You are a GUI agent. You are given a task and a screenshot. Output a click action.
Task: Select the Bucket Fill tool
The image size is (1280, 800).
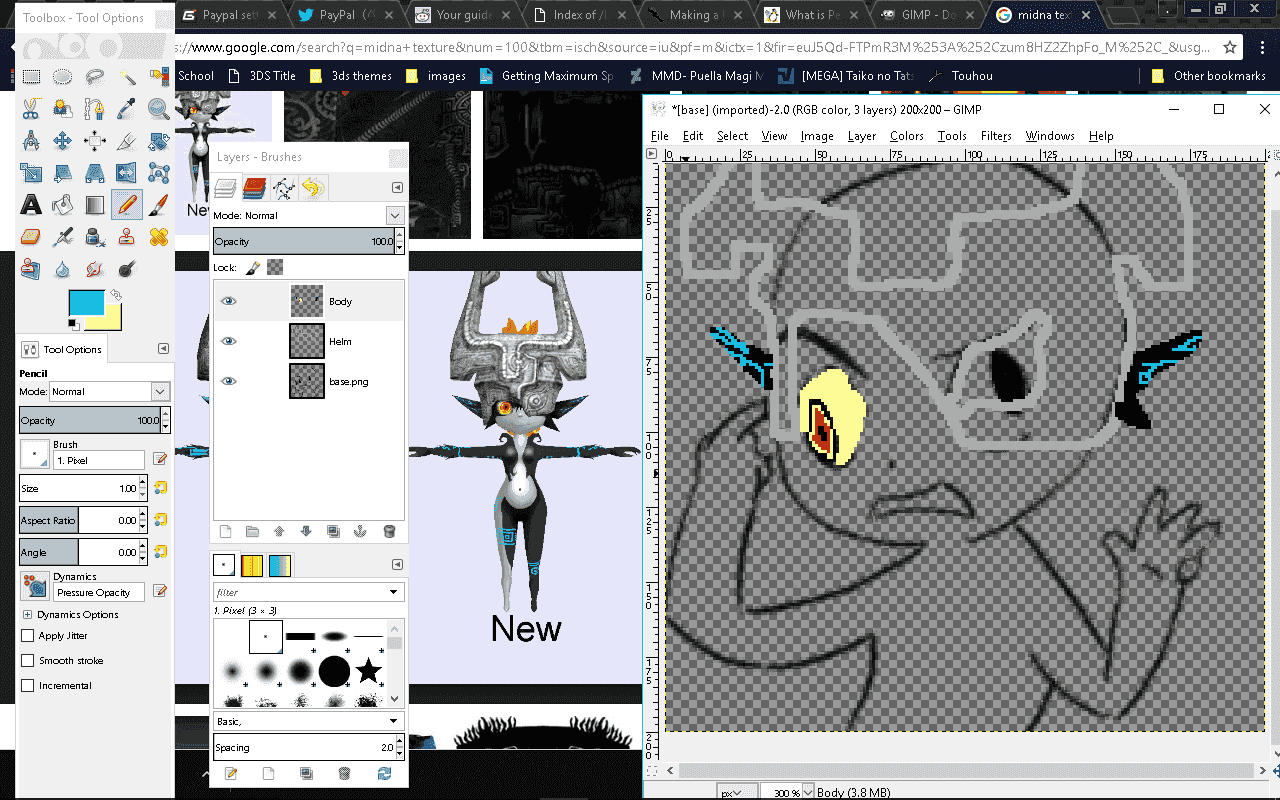coord(63,205)
